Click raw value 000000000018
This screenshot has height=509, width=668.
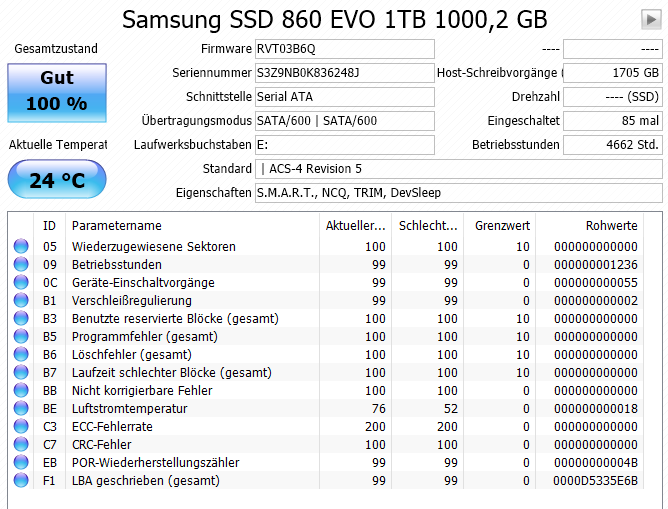(x=596, y=408)
